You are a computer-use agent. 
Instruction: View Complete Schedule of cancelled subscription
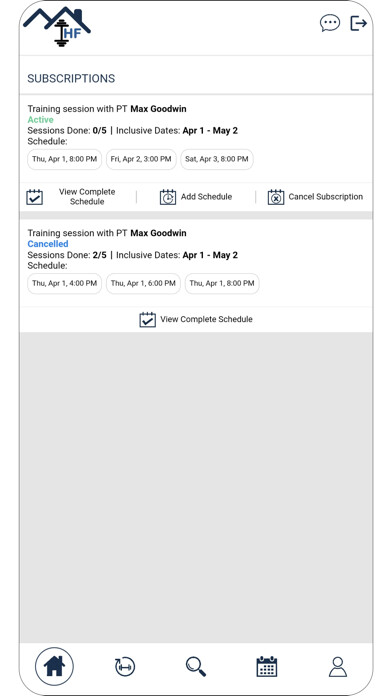point(196,320)
